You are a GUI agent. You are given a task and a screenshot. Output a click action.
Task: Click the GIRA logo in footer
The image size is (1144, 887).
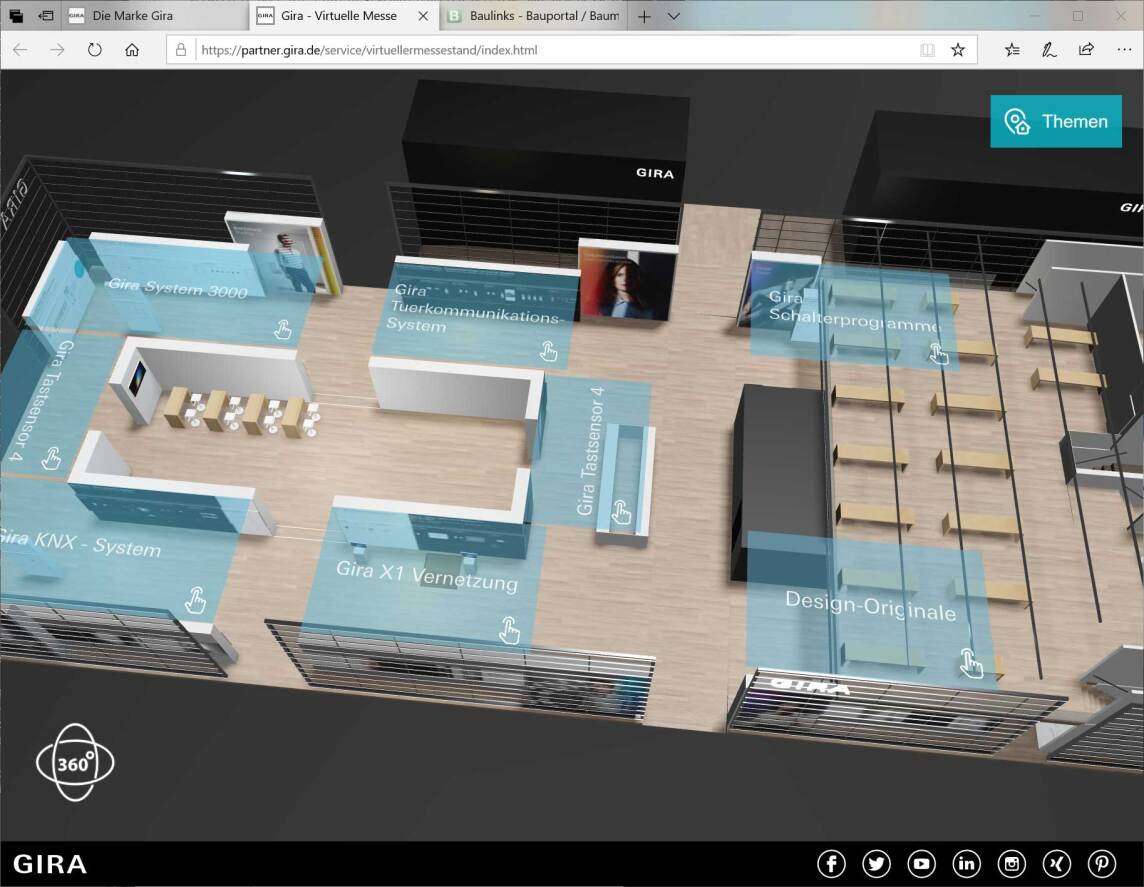click(x=50, y=864)
